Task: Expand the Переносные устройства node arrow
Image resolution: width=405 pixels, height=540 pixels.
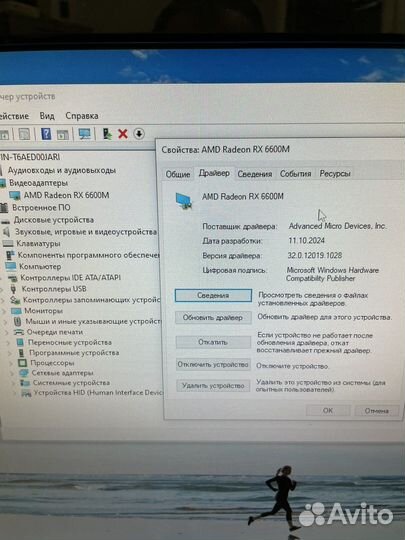Action: [x=9, y=343]
